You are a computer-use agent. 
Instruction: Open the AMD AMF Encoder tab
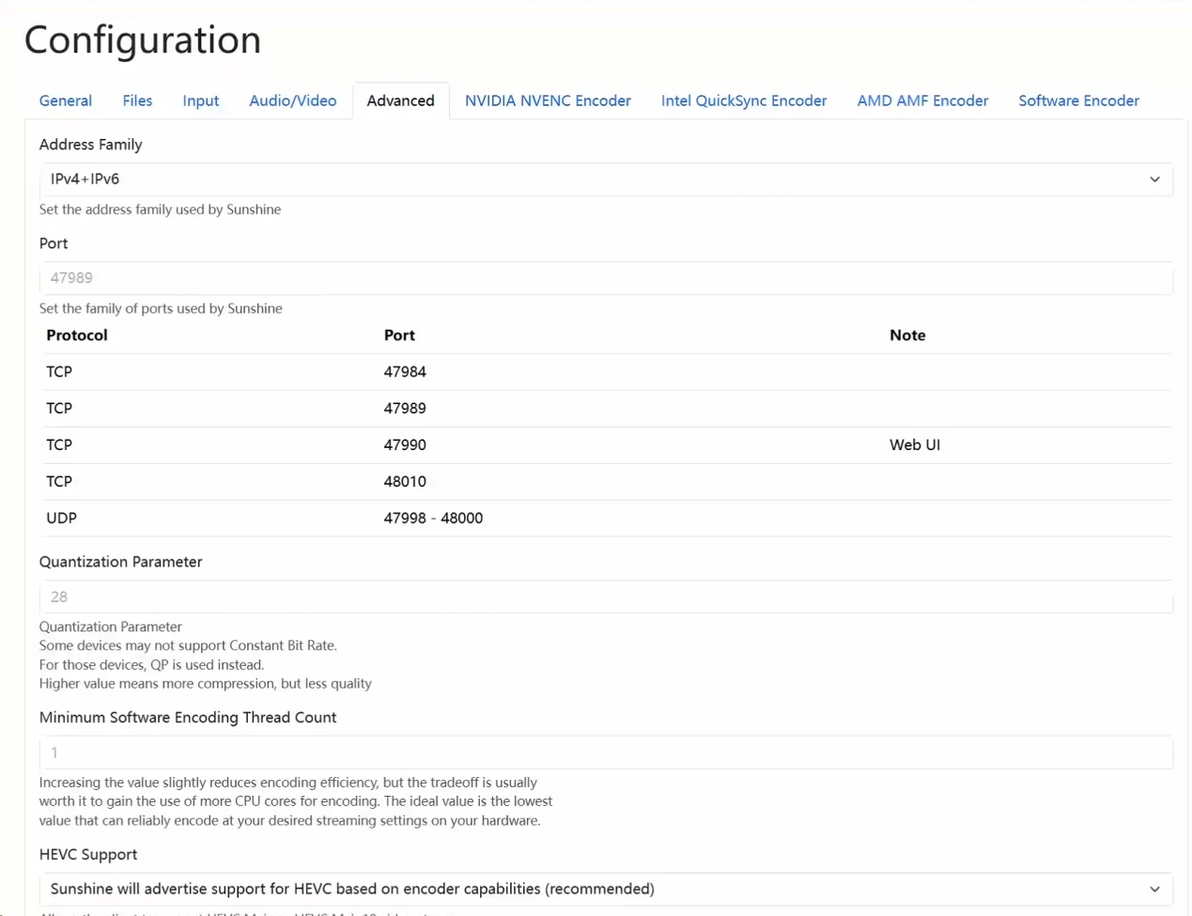(922, 101)
